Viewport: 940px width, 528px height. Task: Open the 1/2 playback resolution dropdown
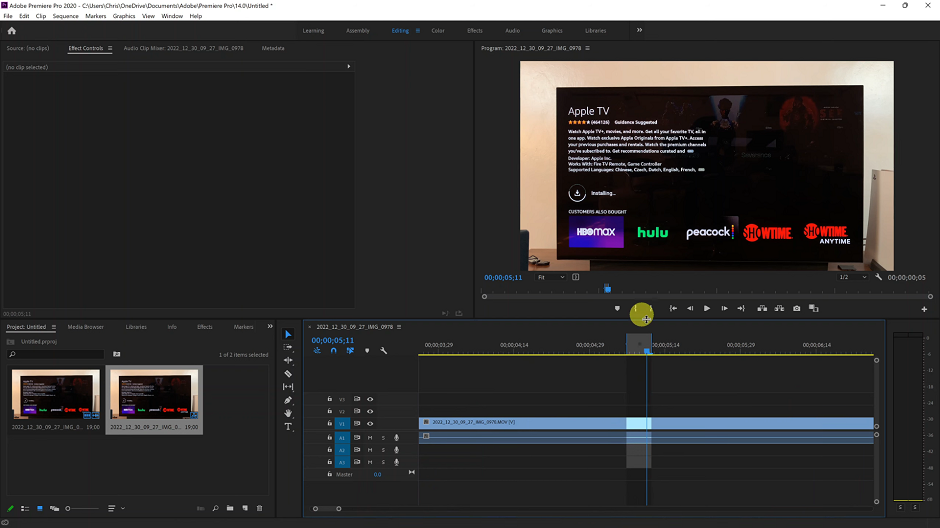click(x=852, y=277)
